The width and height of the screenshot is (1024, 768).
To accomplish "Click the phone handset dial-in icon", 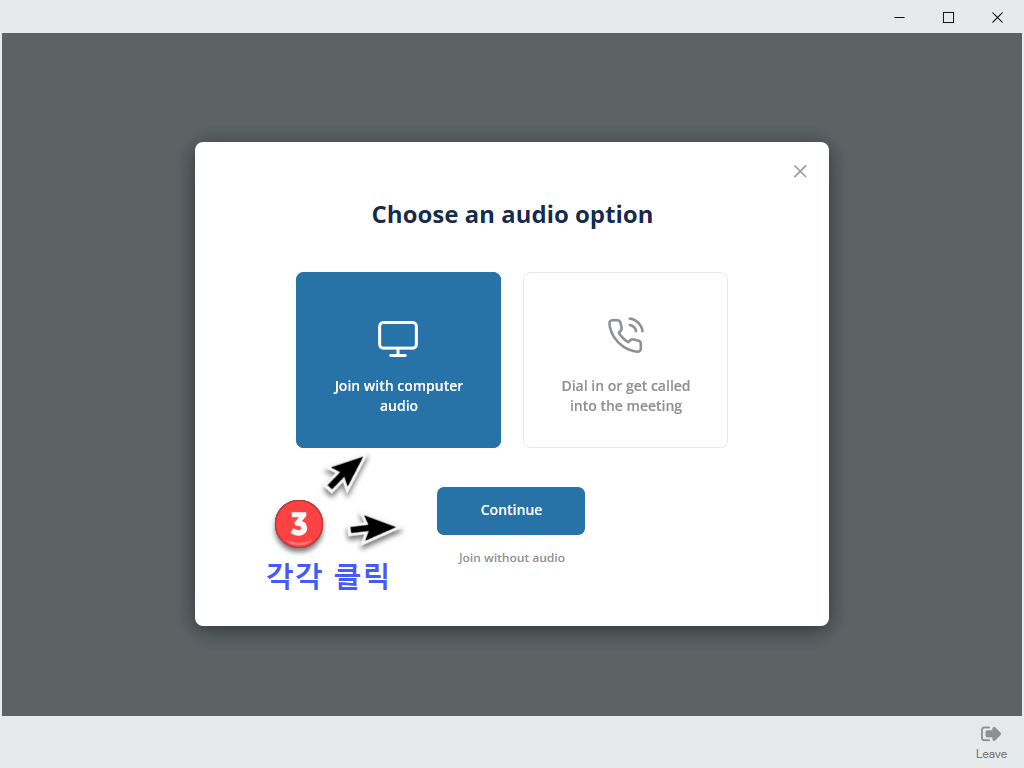I will pos(626,336).
